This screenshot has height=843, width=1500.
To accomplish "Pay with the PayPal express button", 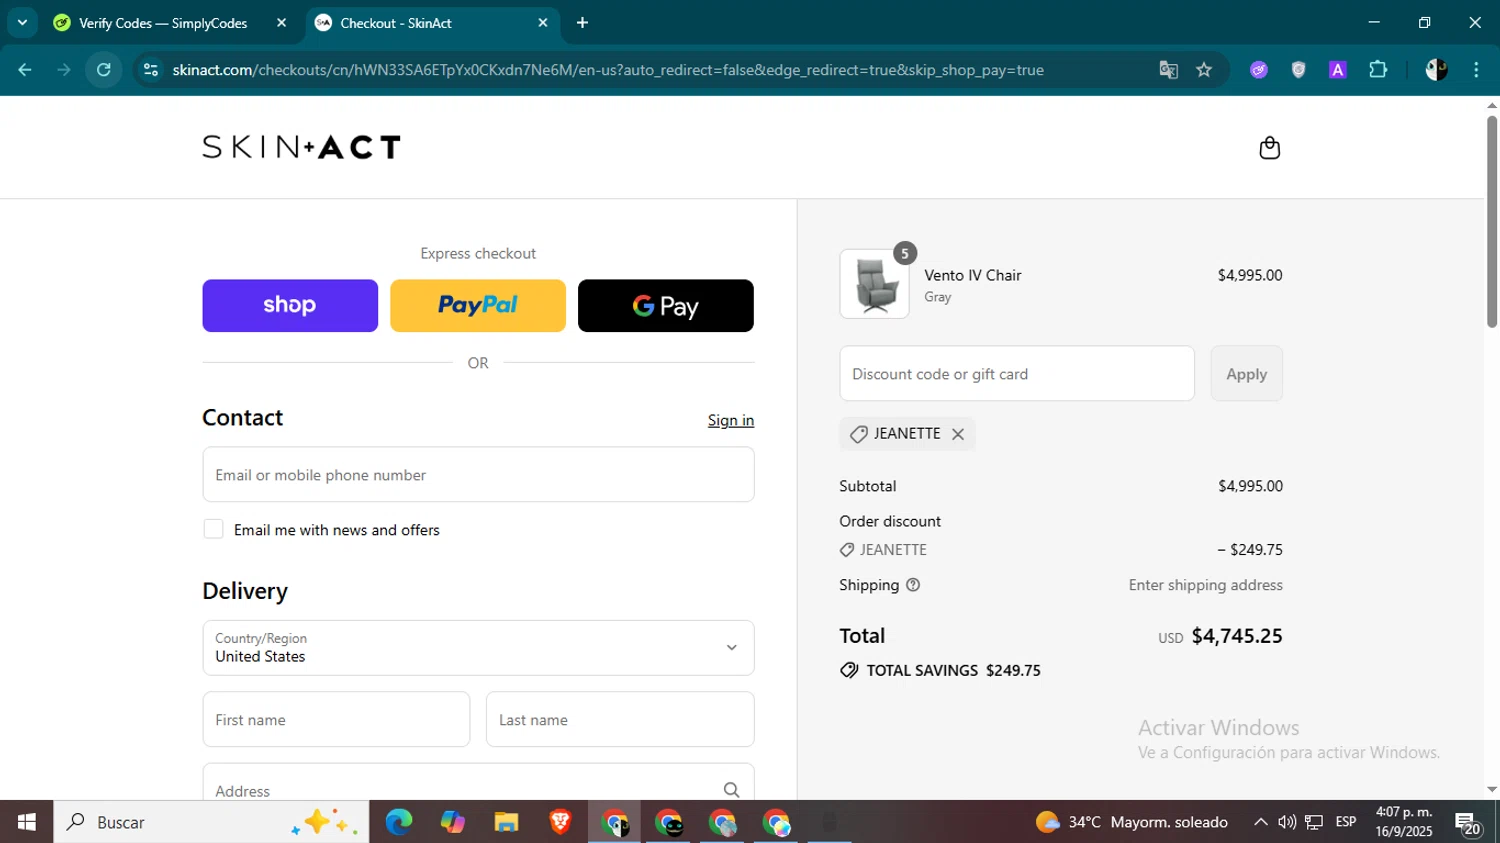I will coord(478,306).
